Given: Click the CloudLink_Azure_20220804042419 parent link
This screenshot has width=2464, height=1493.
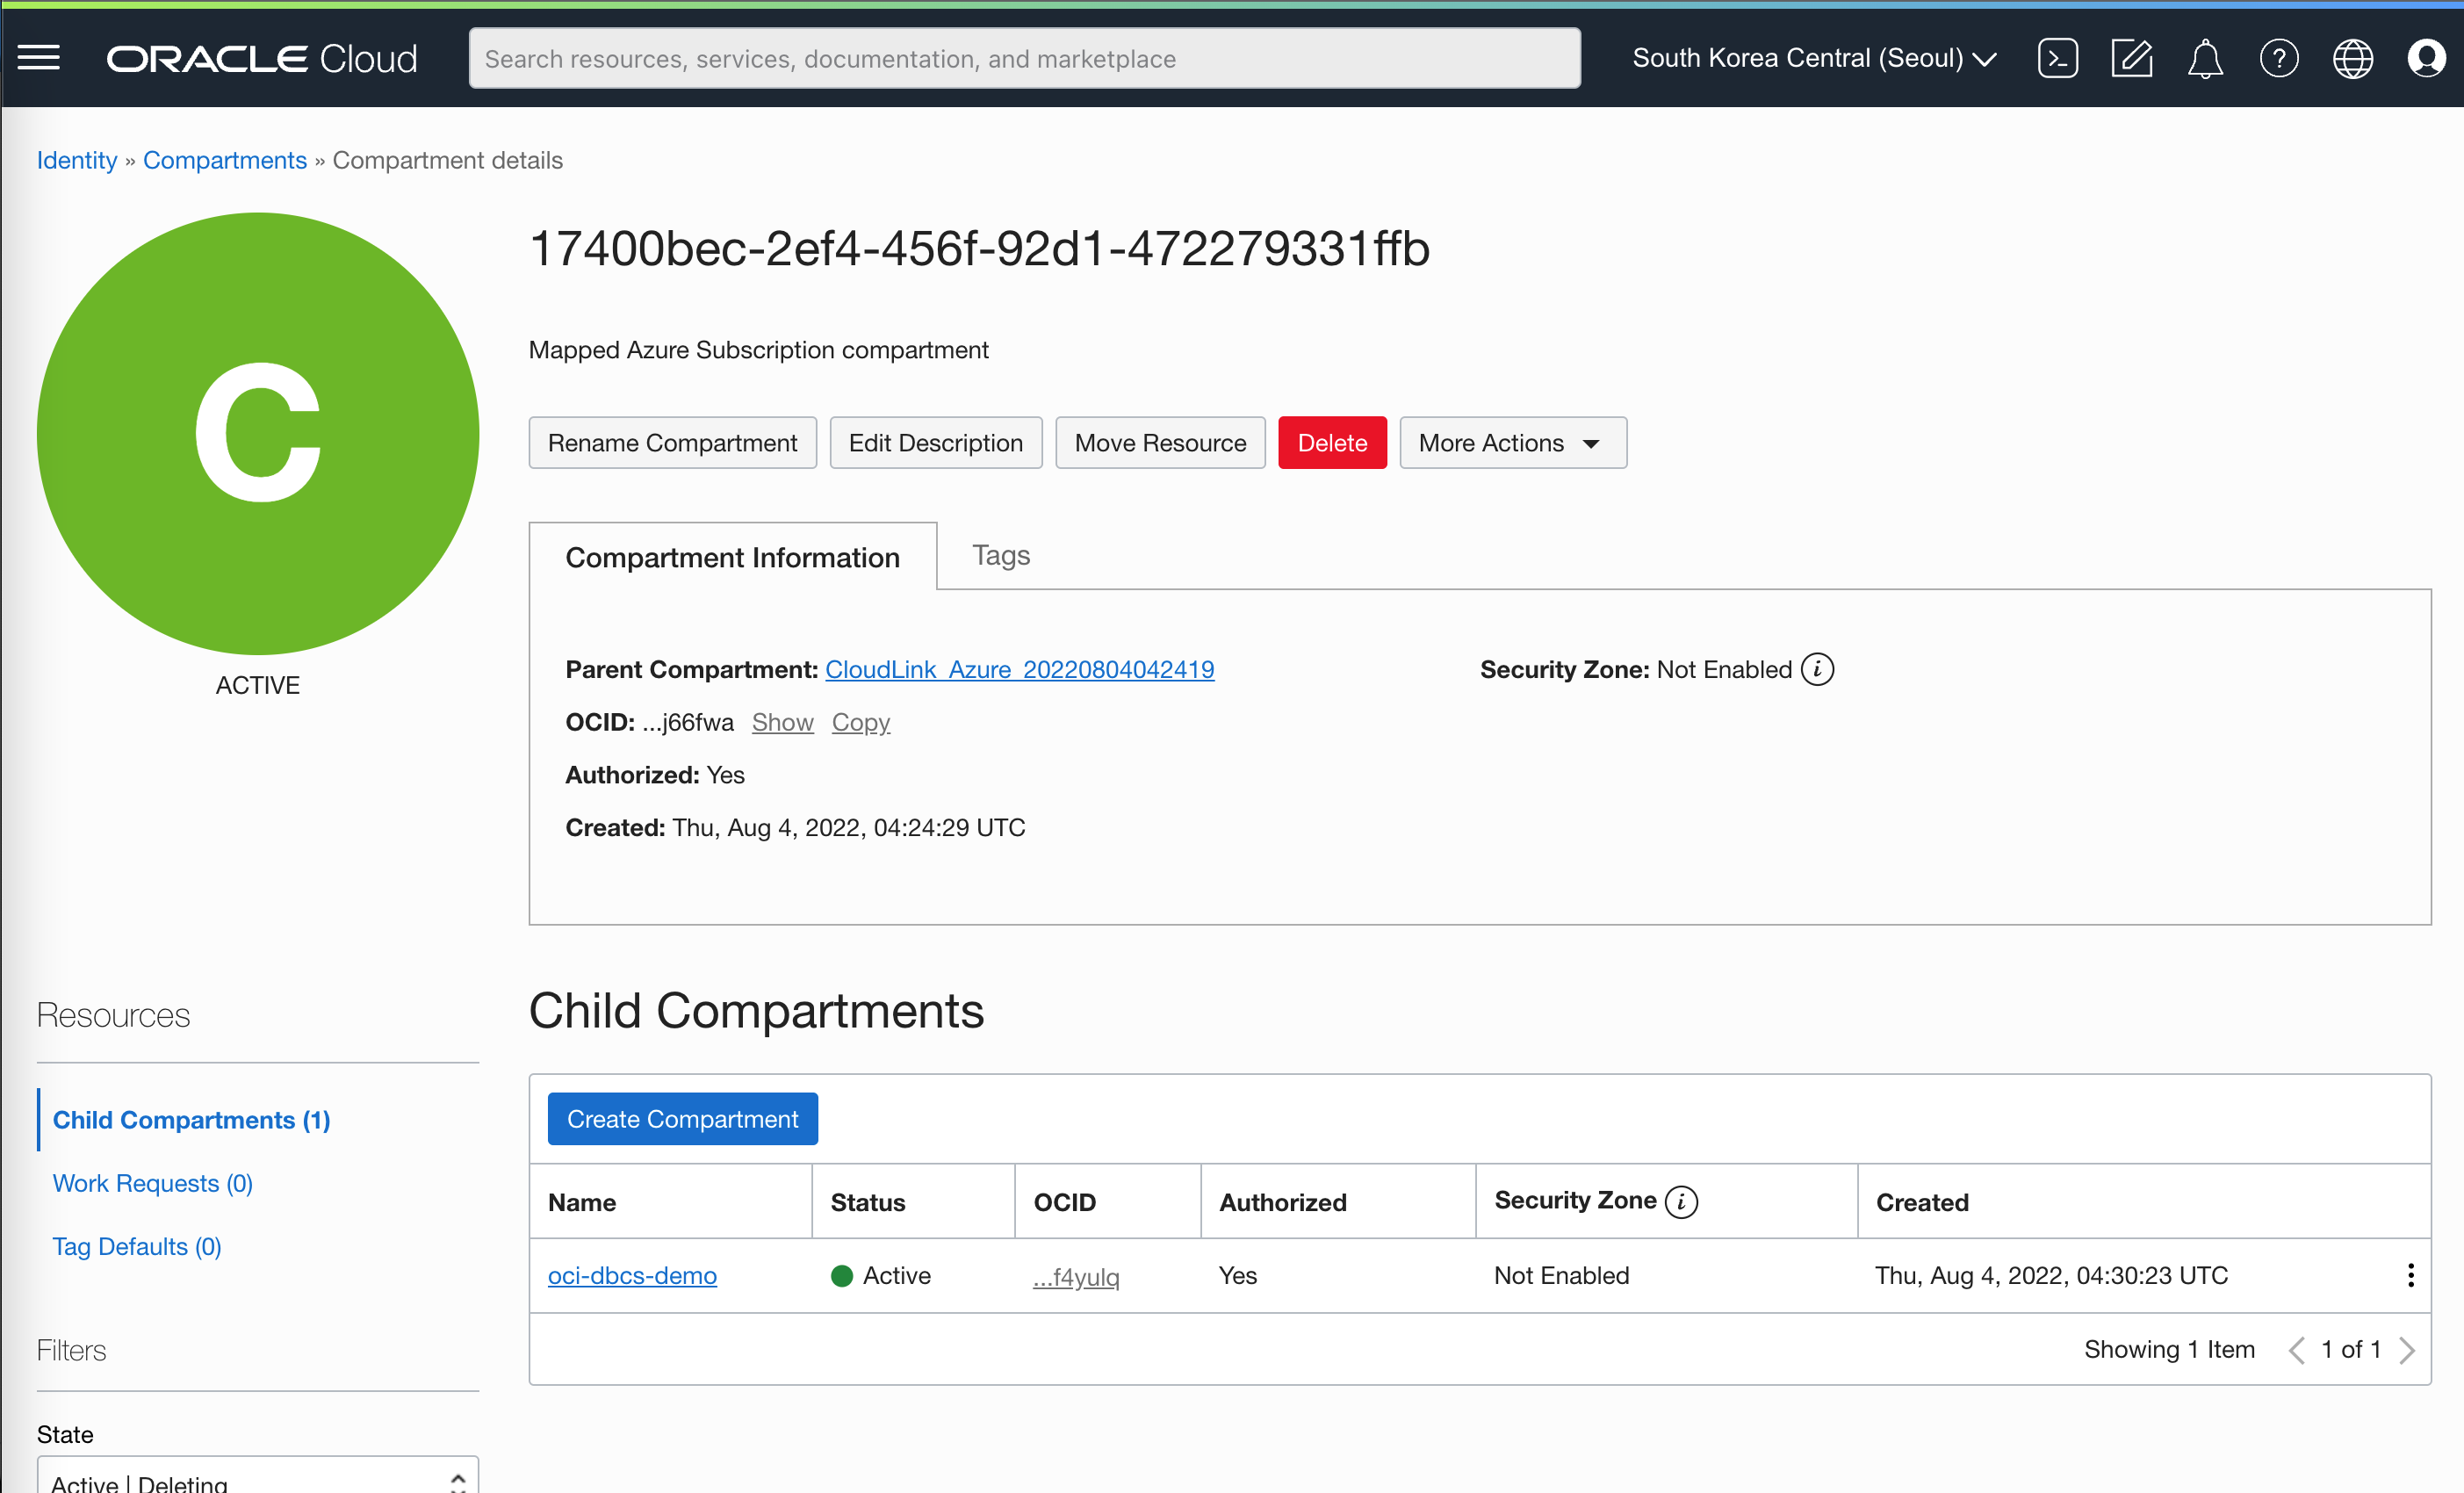Looking at the screenshot, I should coord(1019,669).
